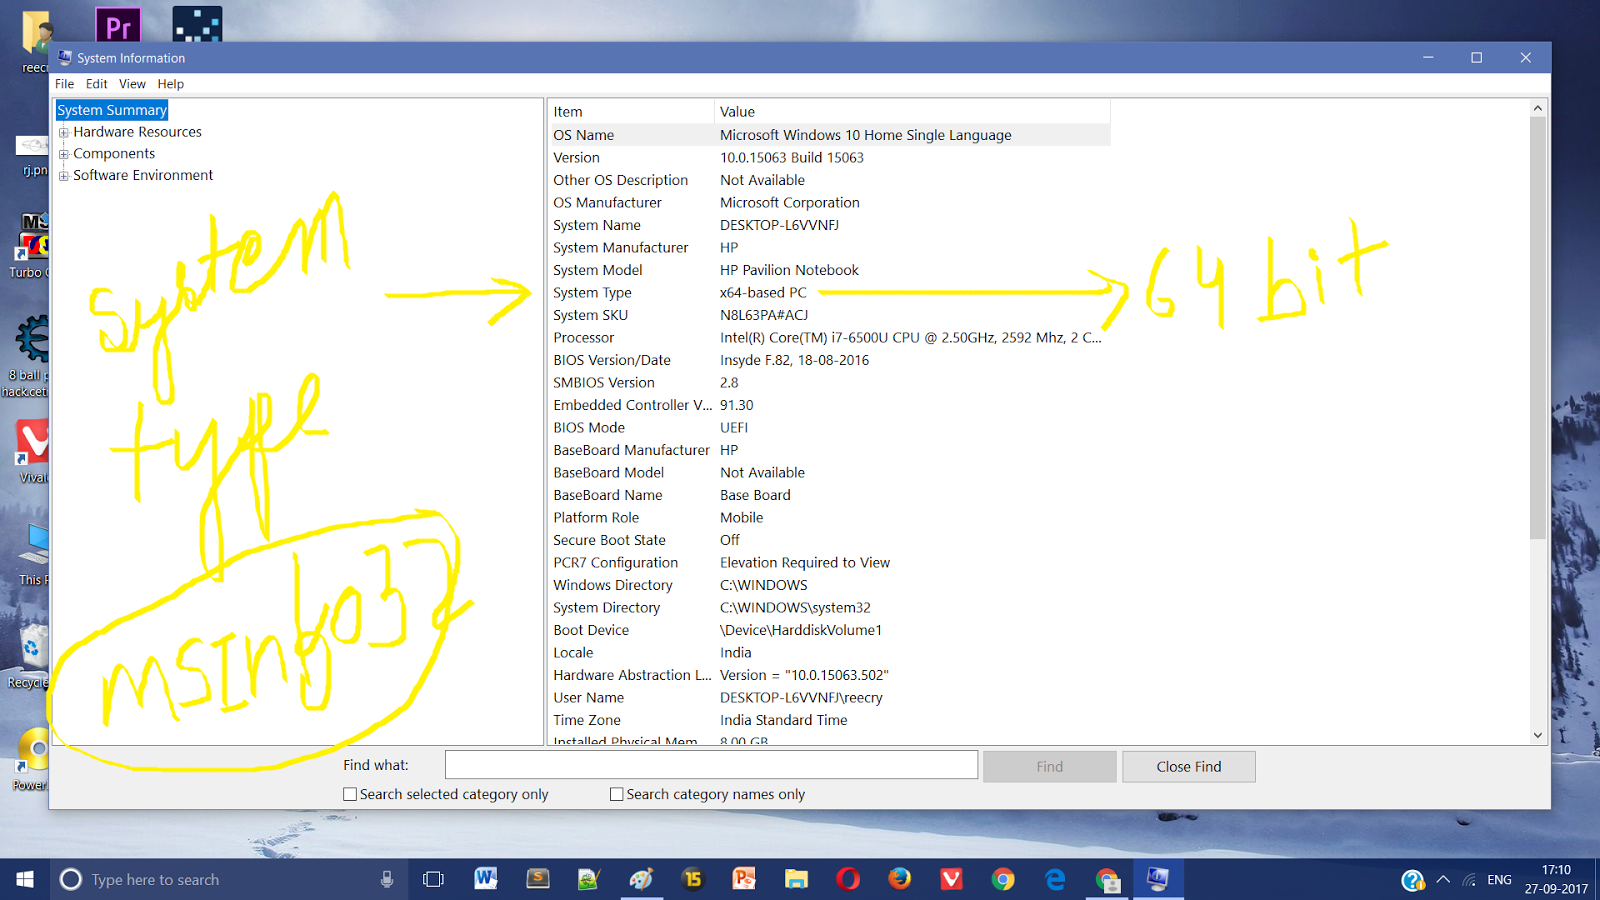The image size is (1600, 900).
Task: Open the 8 ball hack gear icon
Action: (33, 339)
